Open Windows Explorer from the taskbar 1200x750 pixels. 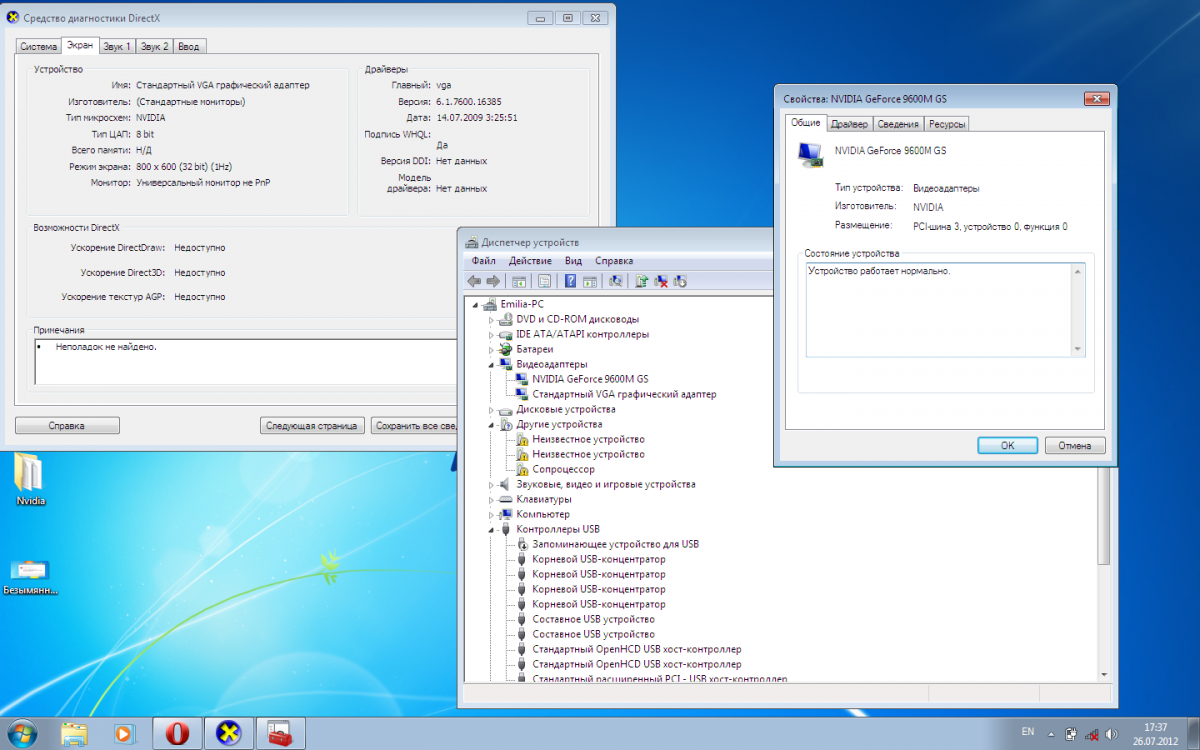coord(74,733)
